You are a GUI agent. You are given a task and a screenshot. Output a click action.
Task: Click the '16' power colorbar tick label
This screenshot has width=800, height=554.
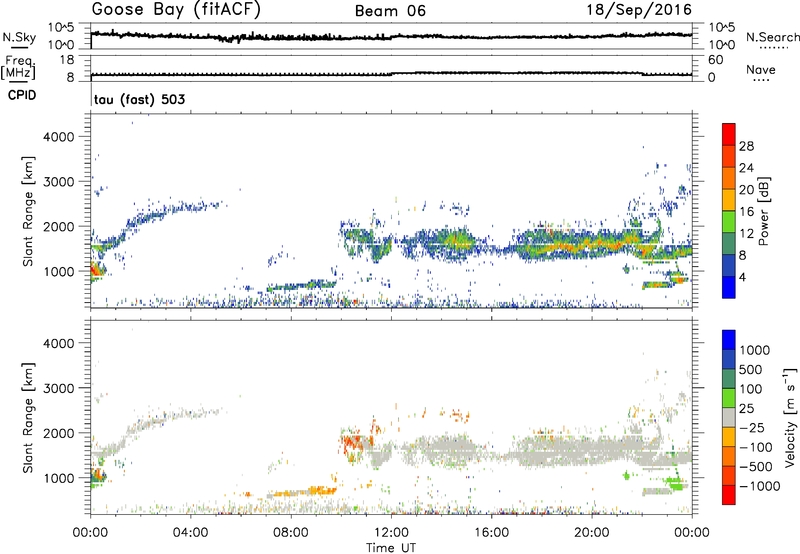tap(746, 212)
